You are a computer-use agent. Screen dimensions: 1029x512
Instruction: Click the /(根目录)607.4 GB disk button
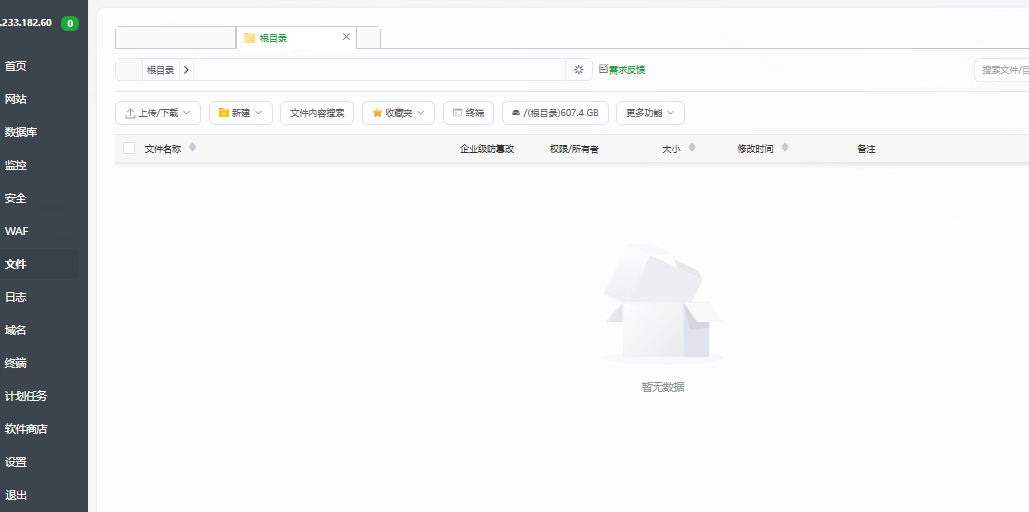[555, 113]
